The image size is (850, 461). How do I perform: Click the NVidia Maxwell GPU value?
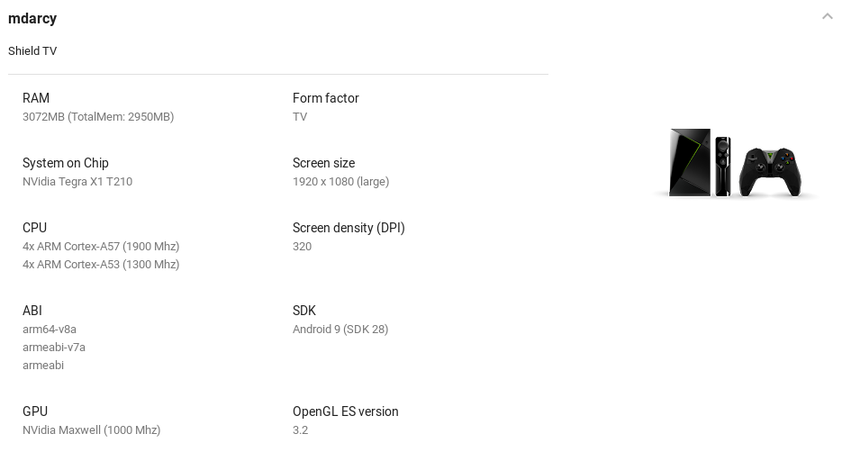click(91, 430)
